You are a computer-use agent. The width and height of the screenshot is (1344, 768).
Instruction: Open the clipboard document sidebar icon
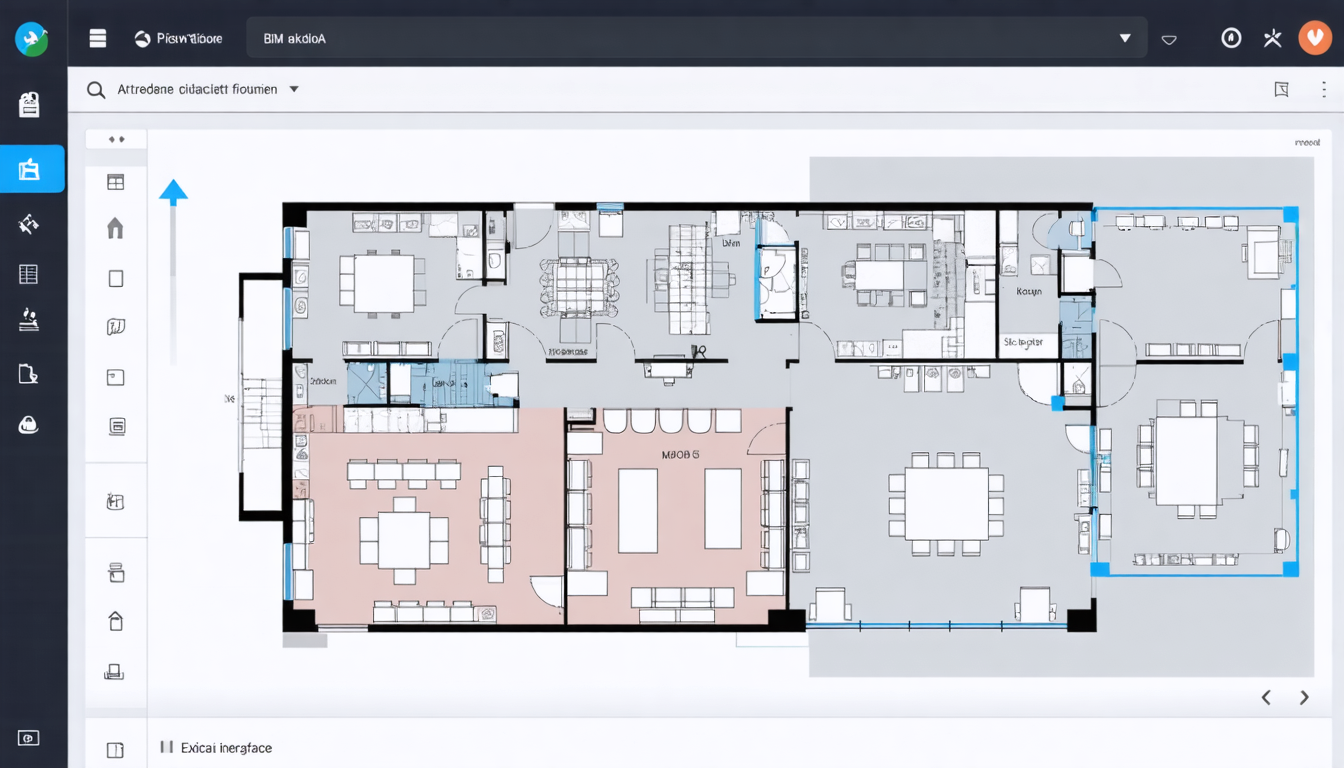point(29,105)
